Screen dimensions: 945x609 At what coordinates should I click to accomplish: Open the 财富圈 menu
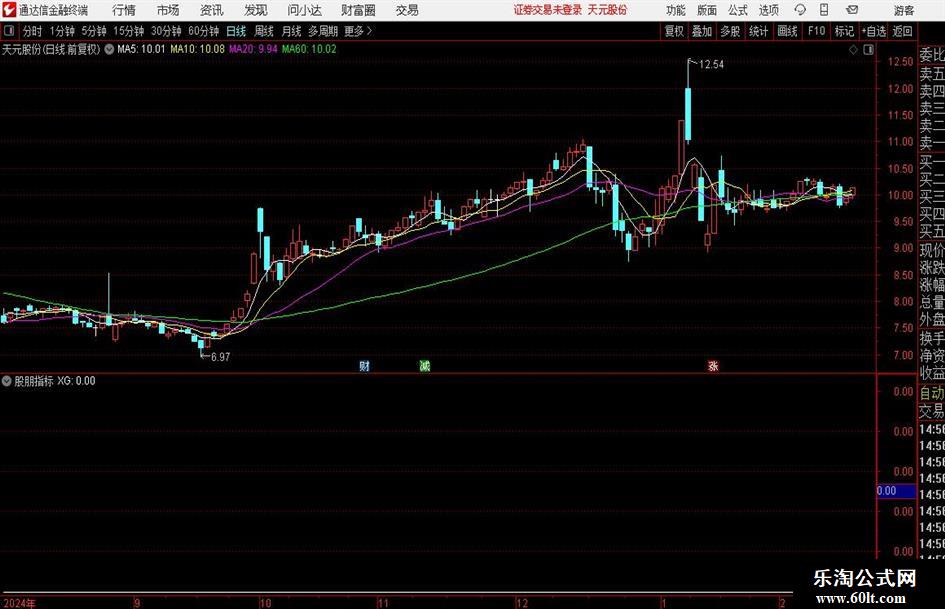tap(358, 10)
